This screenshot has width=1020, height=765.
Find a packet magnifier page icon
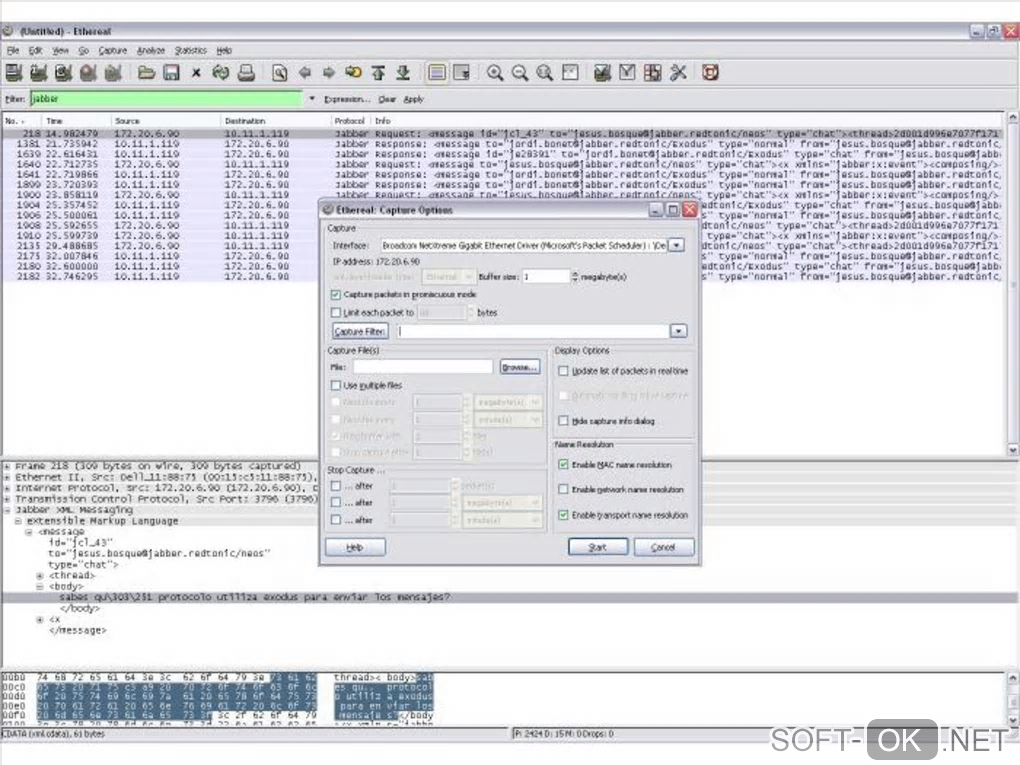(280, 73)
